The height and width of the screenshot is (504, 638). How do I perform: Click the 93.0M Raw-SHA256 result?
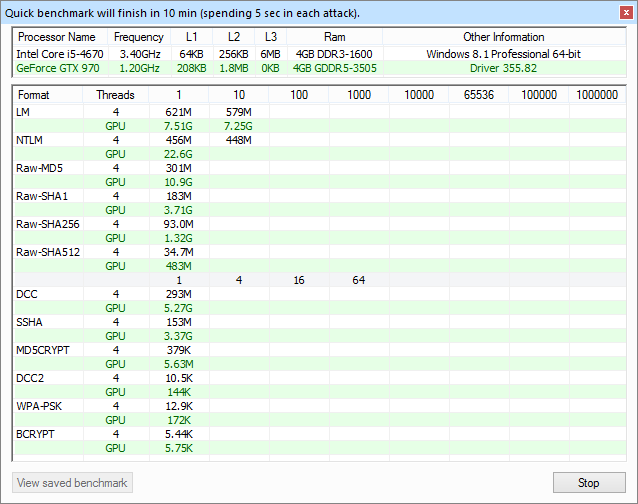[x=179, y=224]
